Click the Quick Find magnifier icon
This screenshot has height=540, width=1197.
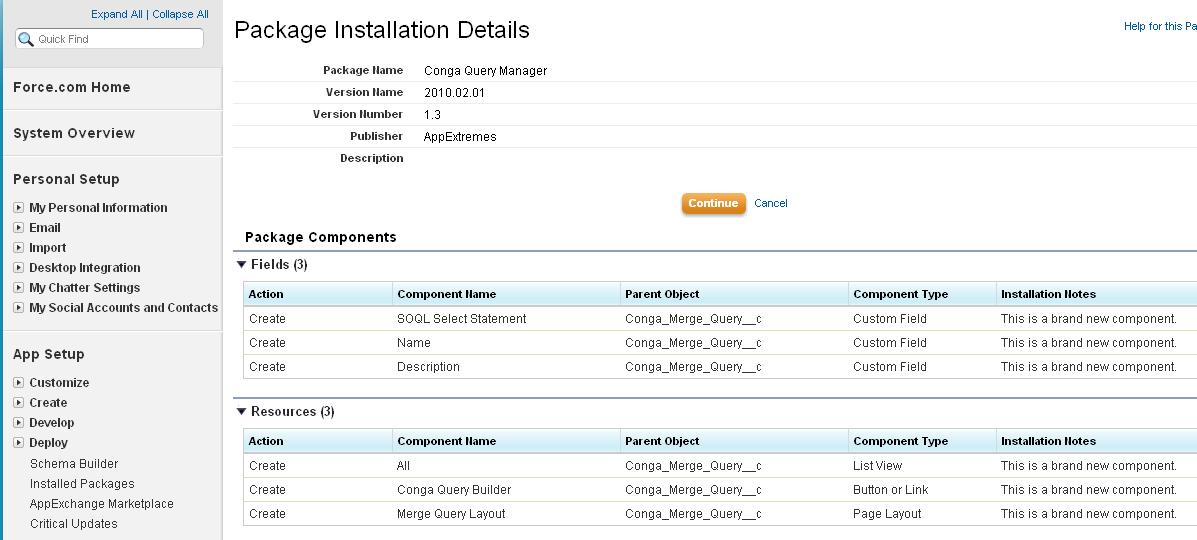click(26, 39)
